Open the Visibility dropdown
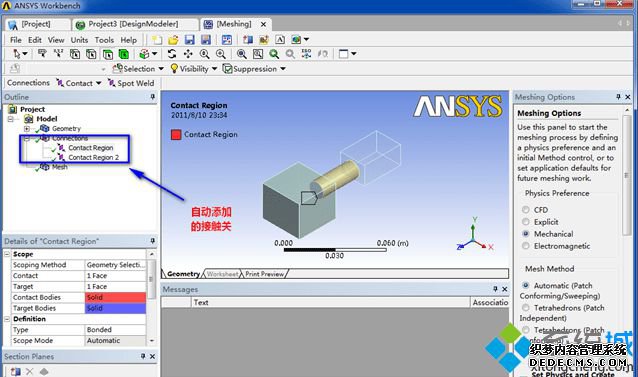 pyautogui.click(x=193, y=69)
